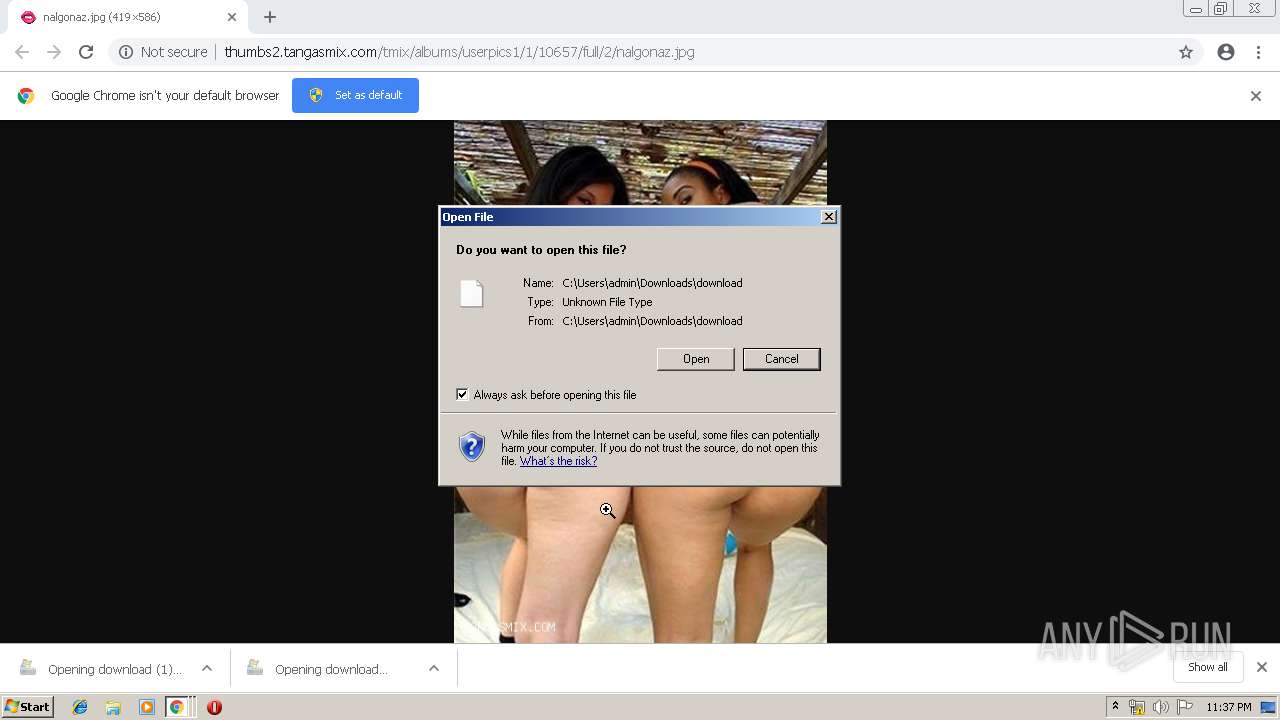The width and height of the screenshot is (1280, 720).
Task: Click the browser back arrow
Action: tap(22, 52)
